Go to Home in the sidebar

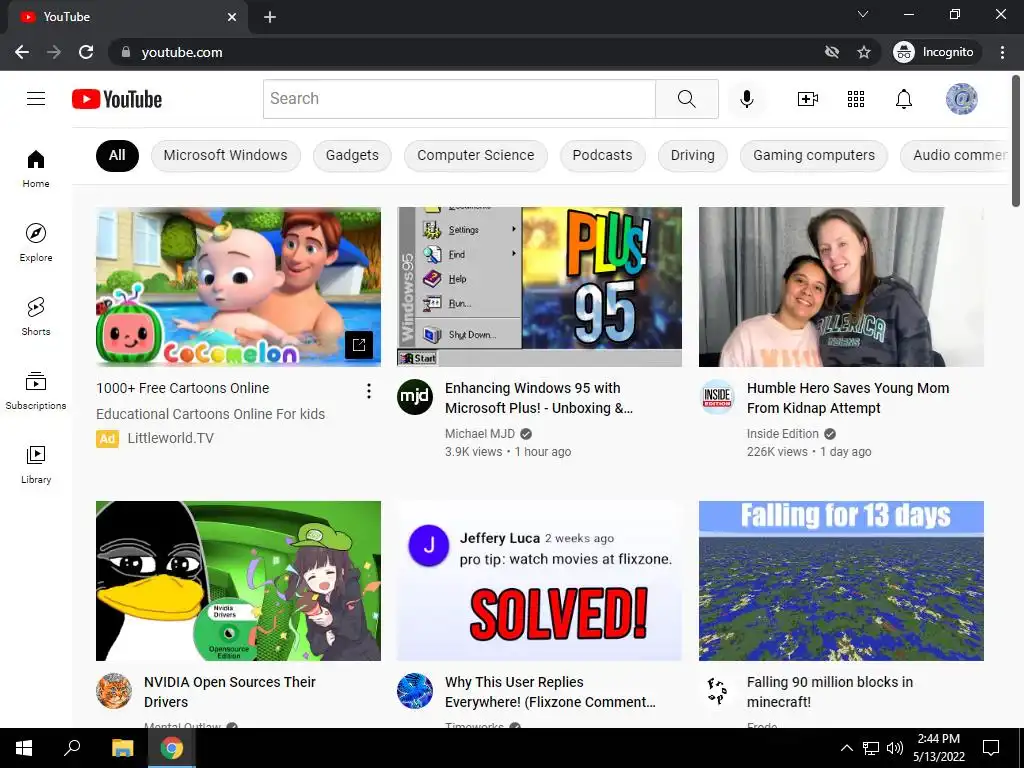pyautogui.click(x=36, y=169)
